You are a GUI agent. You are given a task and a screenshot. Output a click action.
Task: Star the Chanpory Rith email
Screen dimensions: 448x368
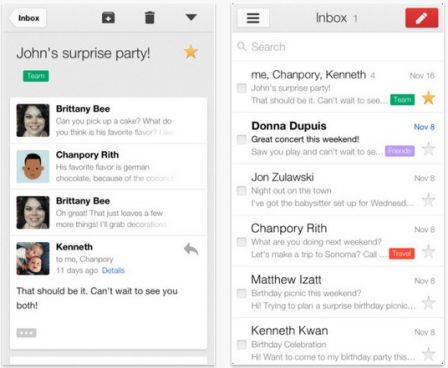coord(428,252)
